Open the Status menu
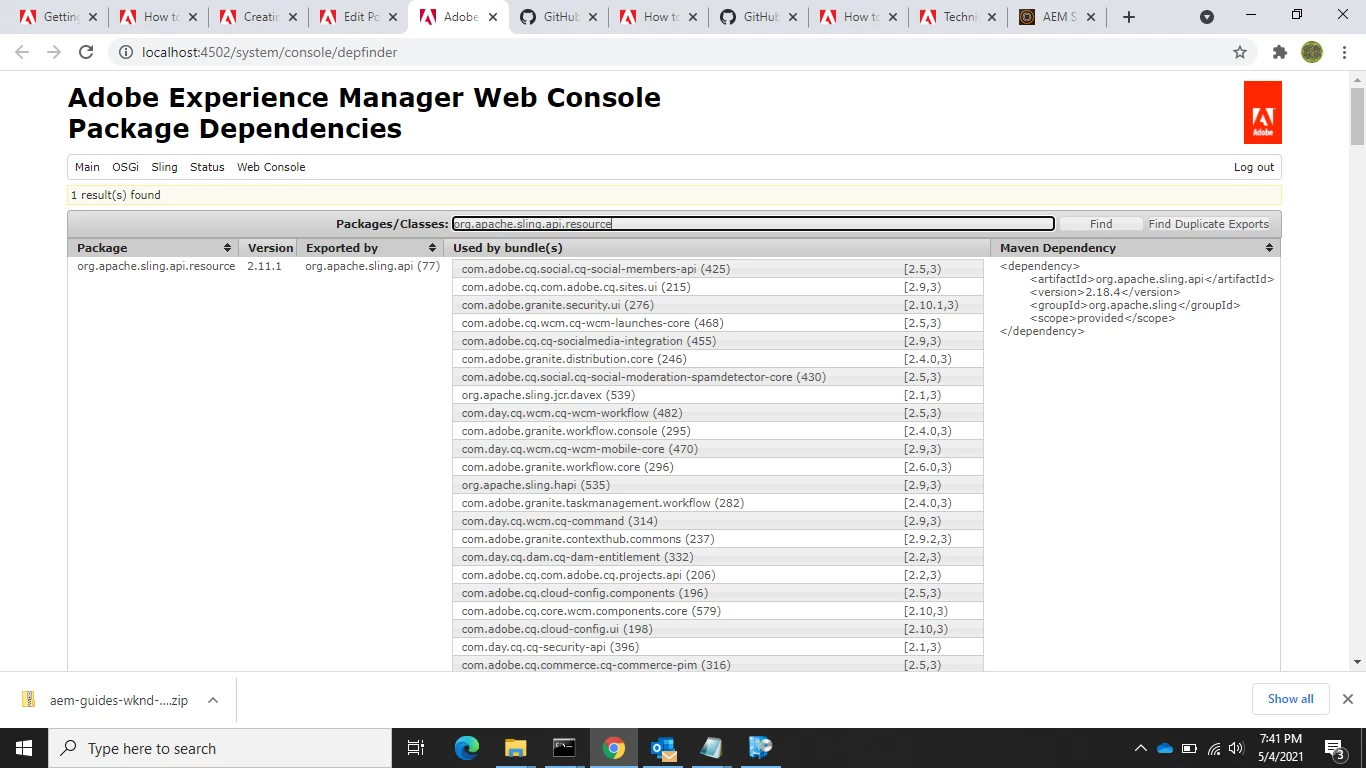 [x=207, y=167]
